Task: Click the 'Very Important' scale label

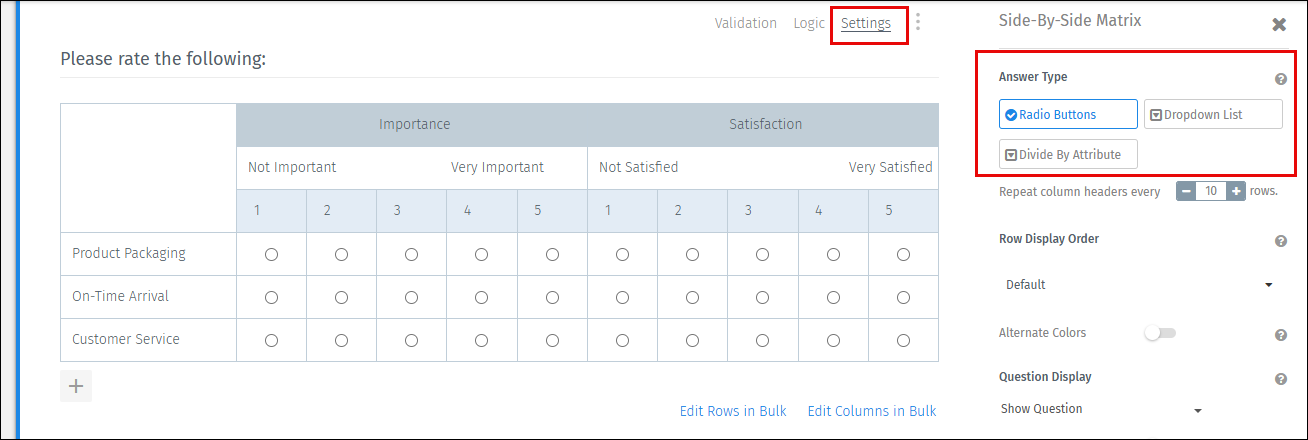Action: click(x=497, y=167)
